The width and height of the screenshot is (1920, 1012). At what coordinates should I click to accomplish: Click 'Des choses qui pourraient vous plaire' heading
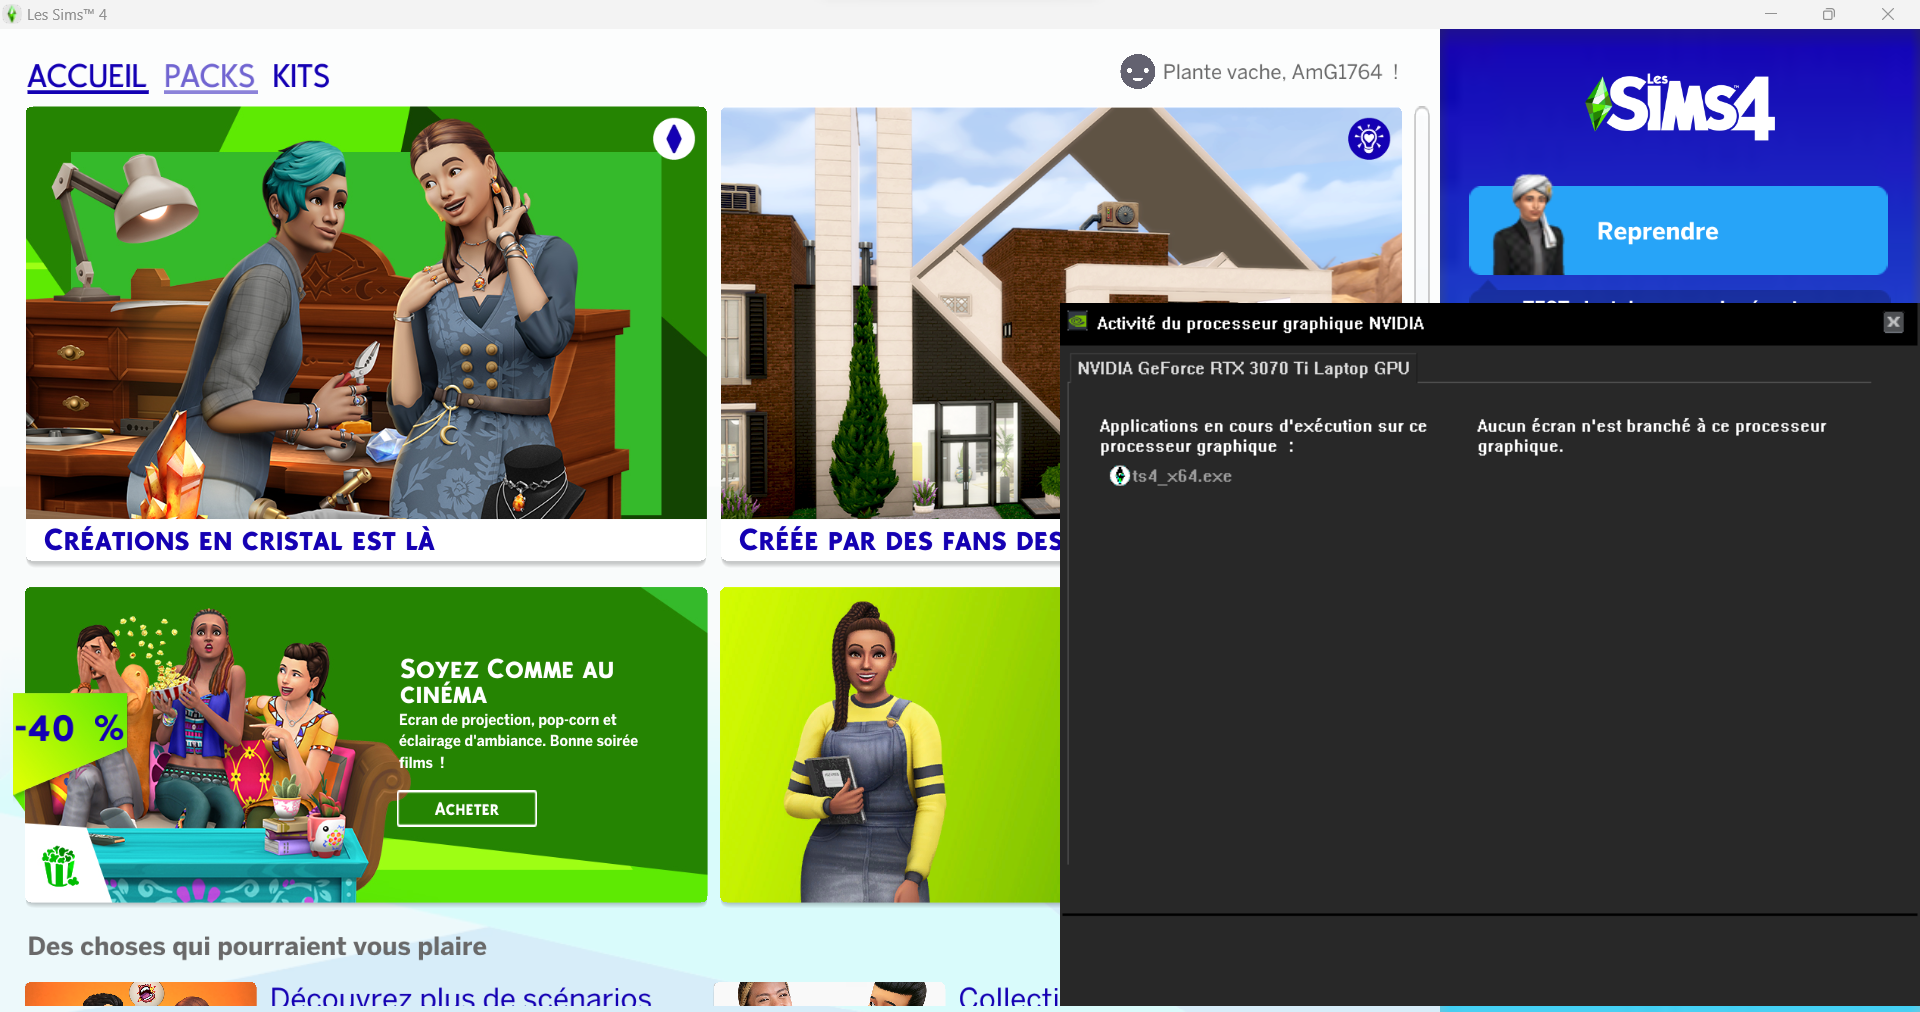click(257, 946)
